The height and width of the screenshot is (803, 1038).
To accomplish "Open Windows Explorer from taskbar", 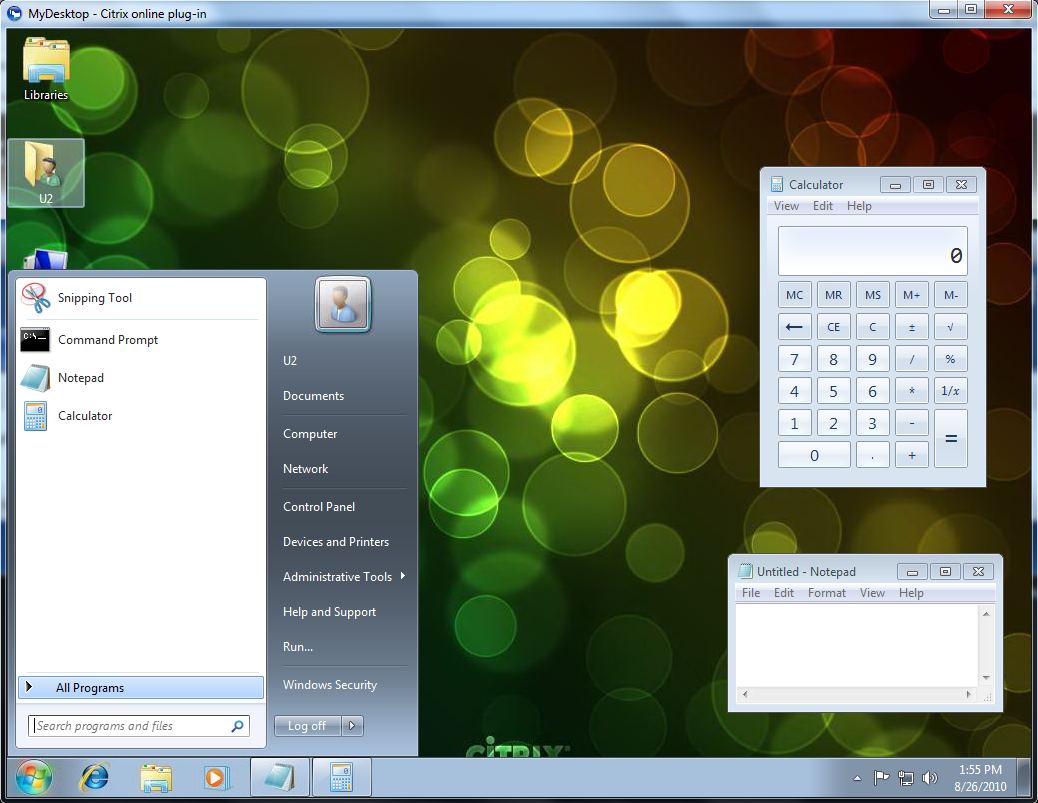I will [x=156, y=777].
